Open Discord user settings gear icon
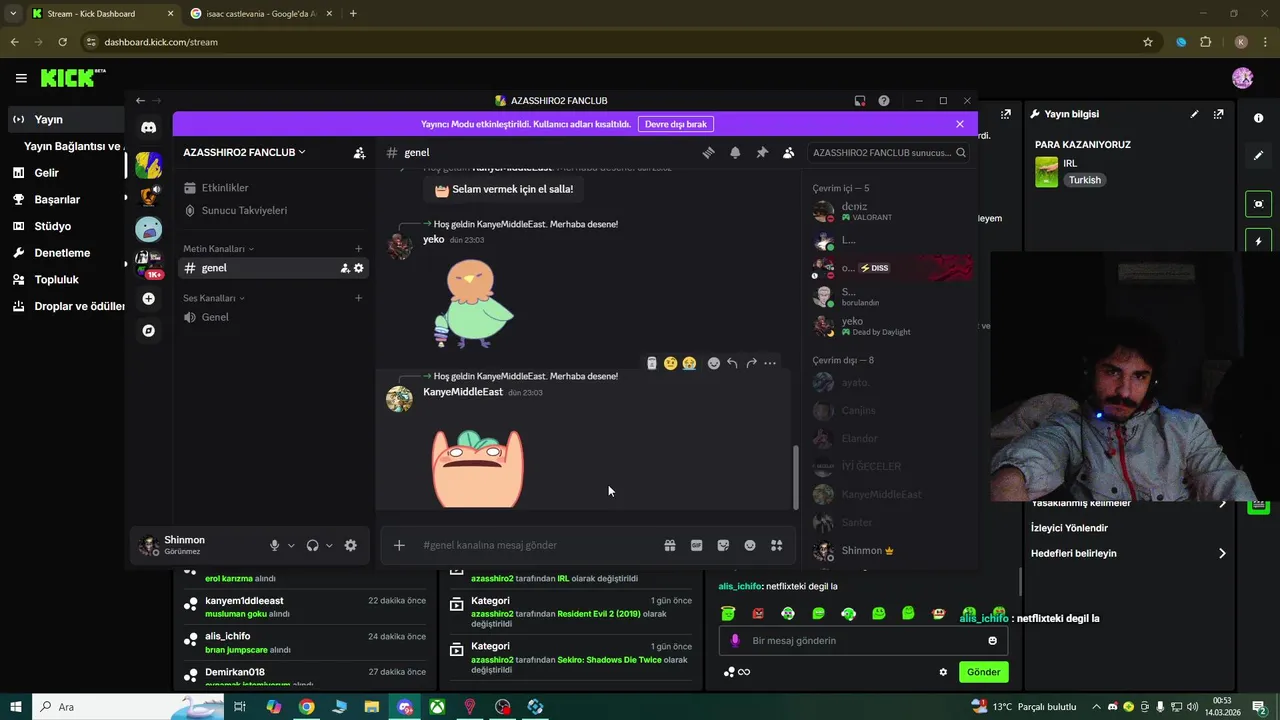This screenshot has height=720, width=1280. click(x=350, y=545)
